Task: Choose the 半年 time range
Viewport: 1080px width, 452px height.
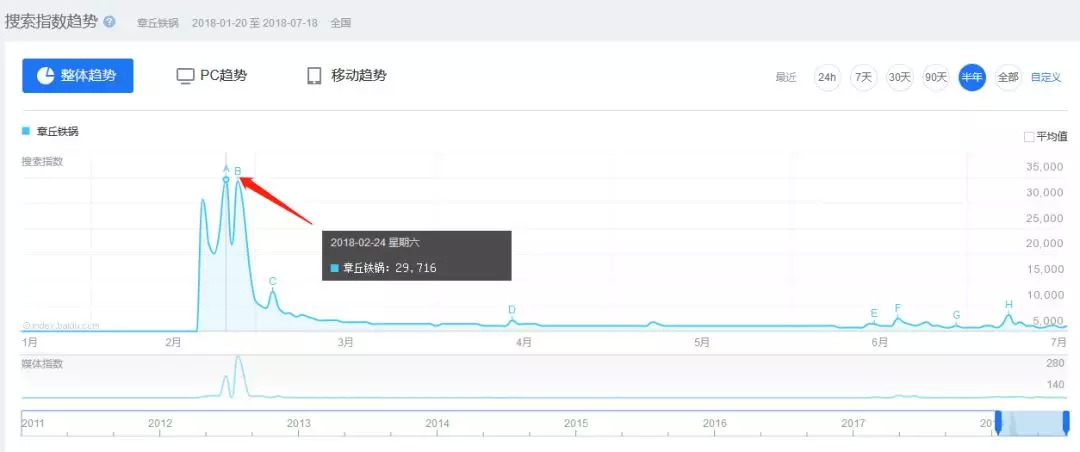Action: click(x=973, y=77)
